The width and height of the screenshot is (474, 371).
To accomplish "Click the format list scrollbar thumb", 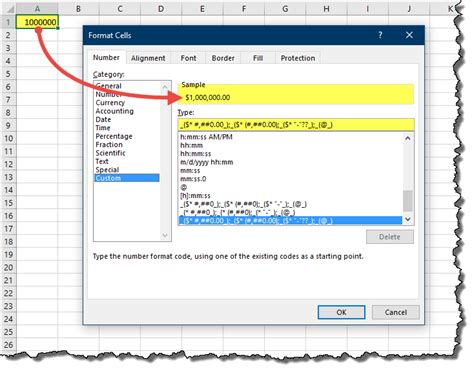I will [408, 201].
